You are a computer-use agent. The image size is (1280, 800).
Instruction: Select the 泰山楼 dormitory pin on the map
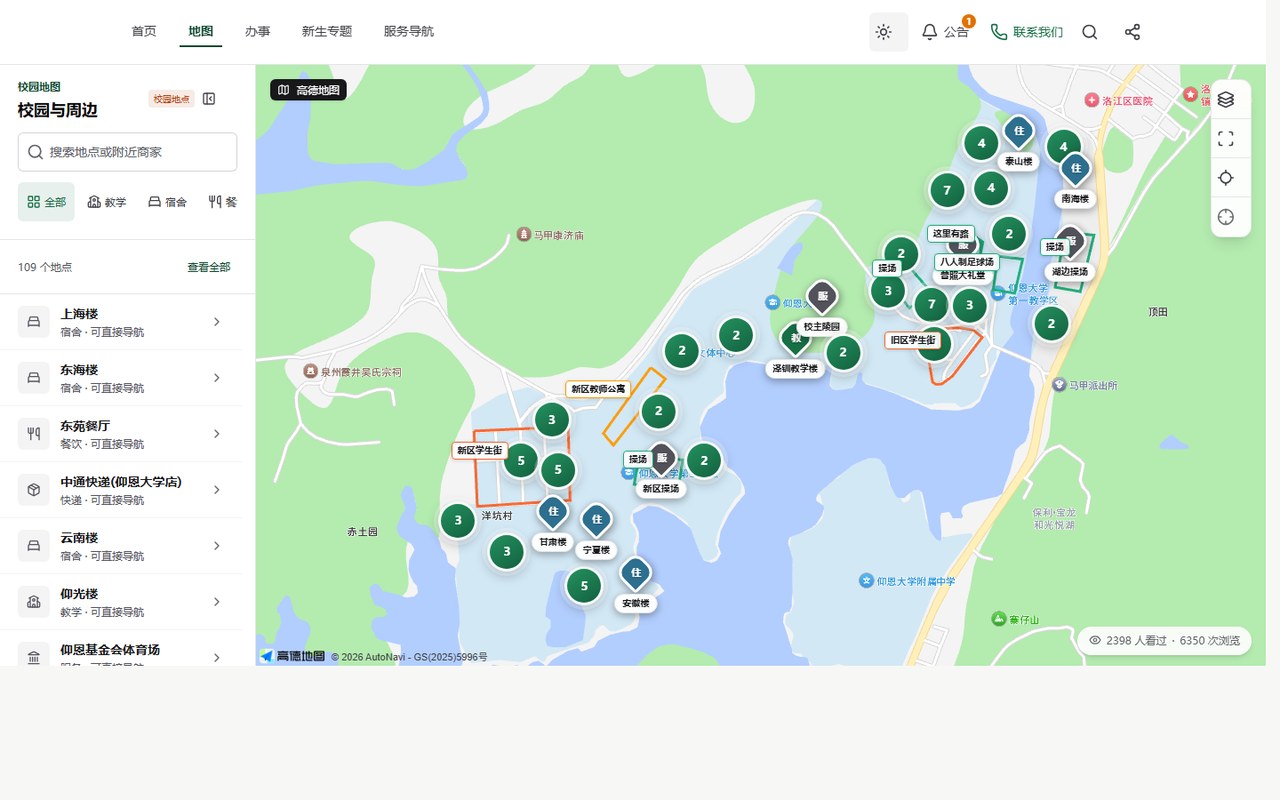tap(1019, 132)
